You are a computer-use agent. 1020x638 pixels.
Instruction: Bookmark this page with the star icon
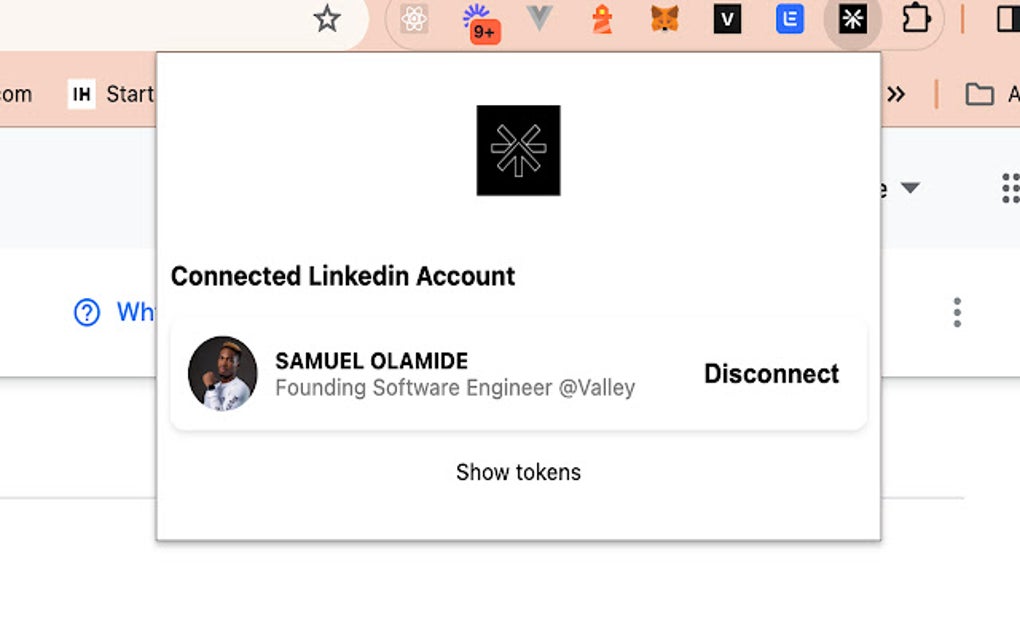[327, 19]
